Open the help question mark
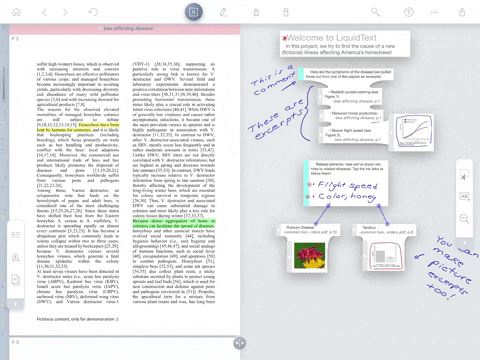 [x=409, y=12]
